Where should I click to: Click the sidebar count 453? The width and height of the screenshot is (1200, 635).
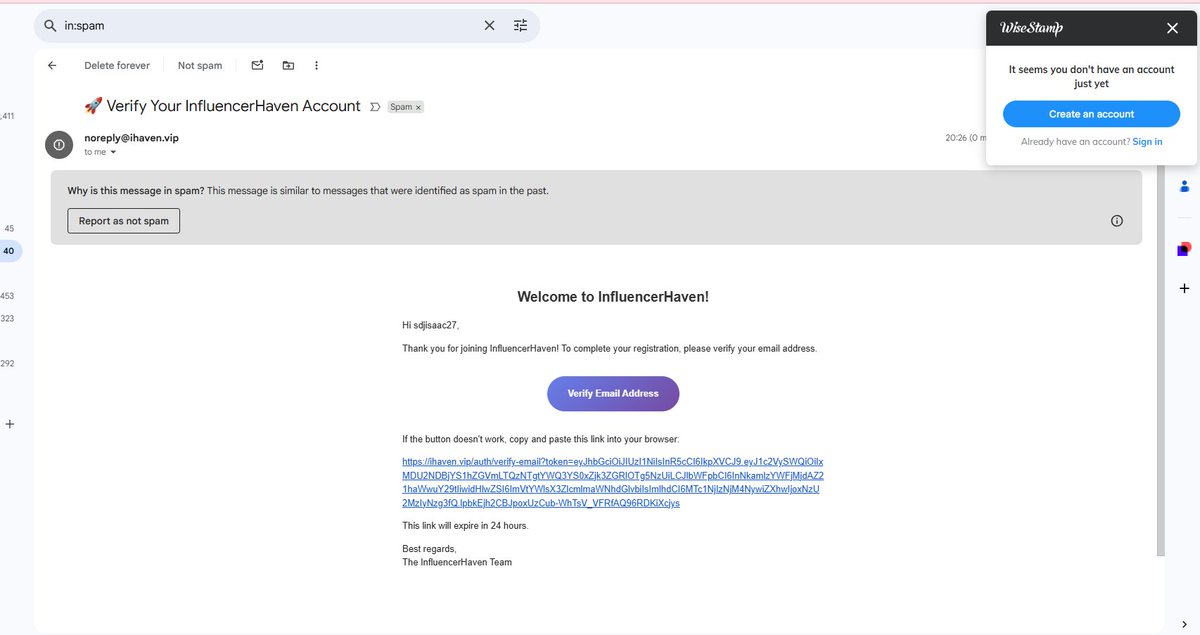(7, 296)
